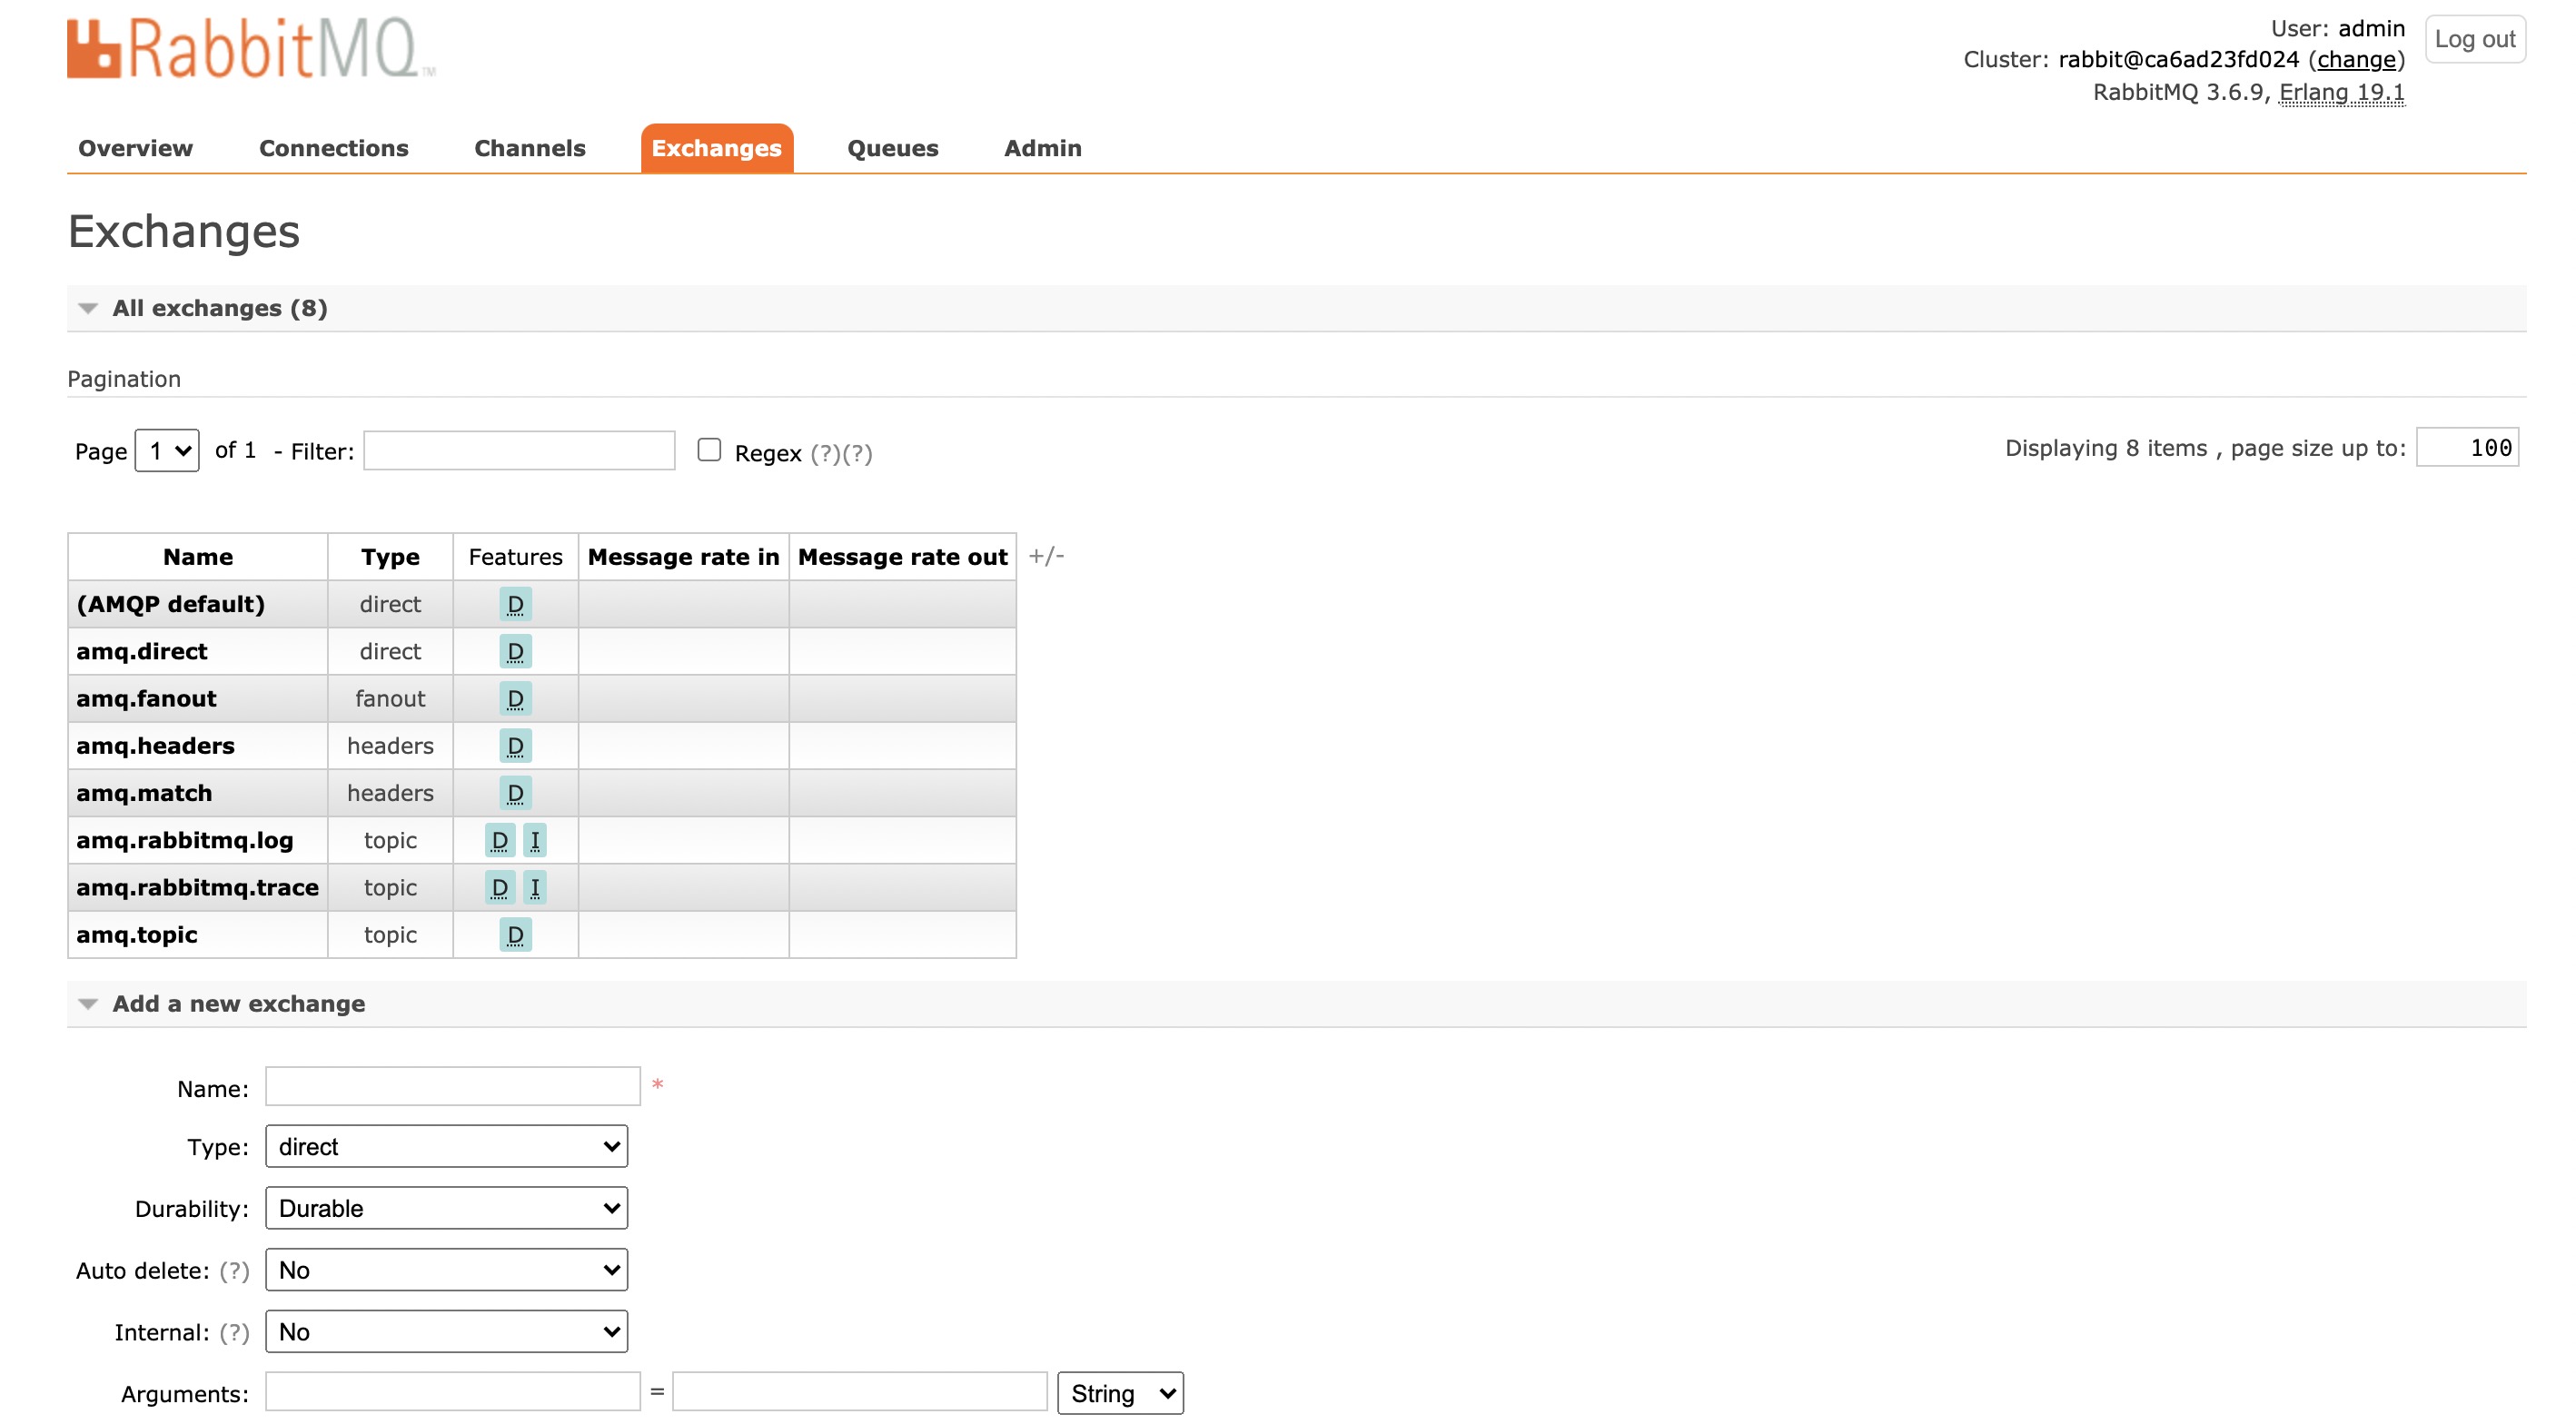Open the Arguments String type dropdown
The height and width of the screenshot is (1424, 2576).
pyautogui.click(x=1120, y=1393)
